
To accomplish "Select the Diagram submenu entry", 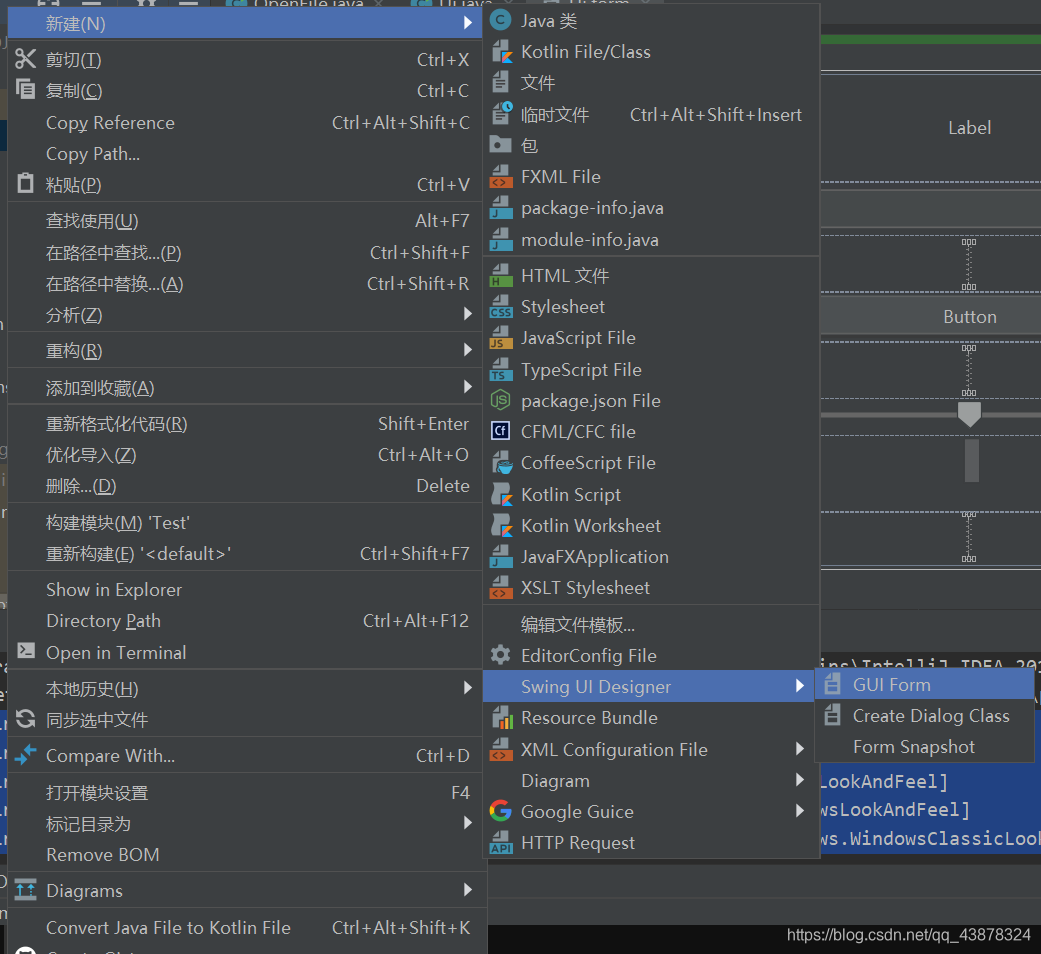I will coord(651,780).
